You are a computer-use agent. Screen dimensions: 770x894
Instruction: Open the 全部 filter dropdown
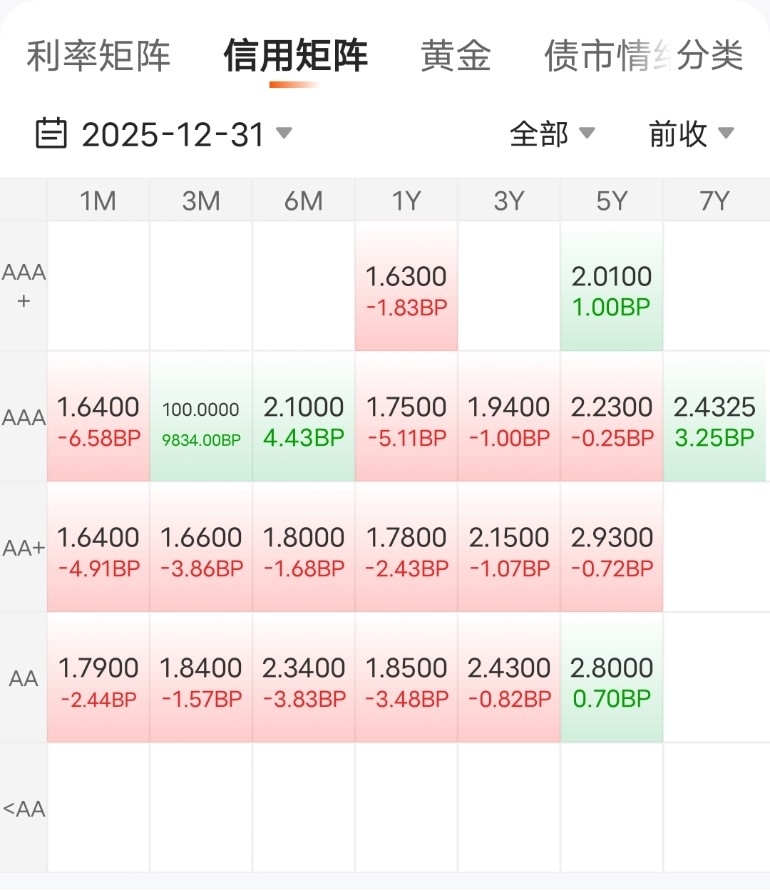coord(552,133)
